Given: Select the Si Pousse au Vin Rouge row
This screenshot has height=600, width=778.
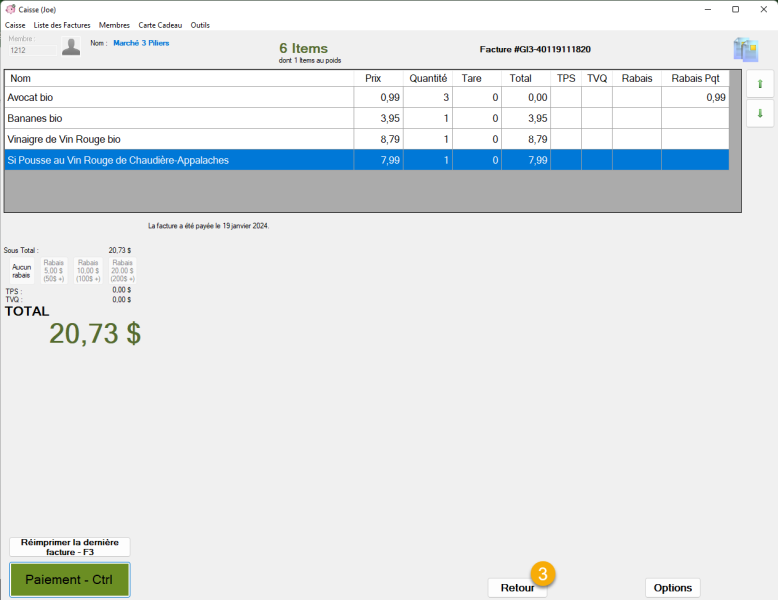Looking at the screenshot, I should tap(367, 160).
